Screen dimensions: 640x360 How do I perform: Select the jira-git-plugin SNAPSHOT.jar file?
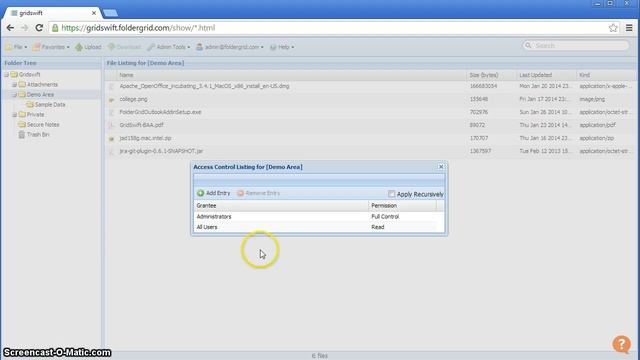161,151
